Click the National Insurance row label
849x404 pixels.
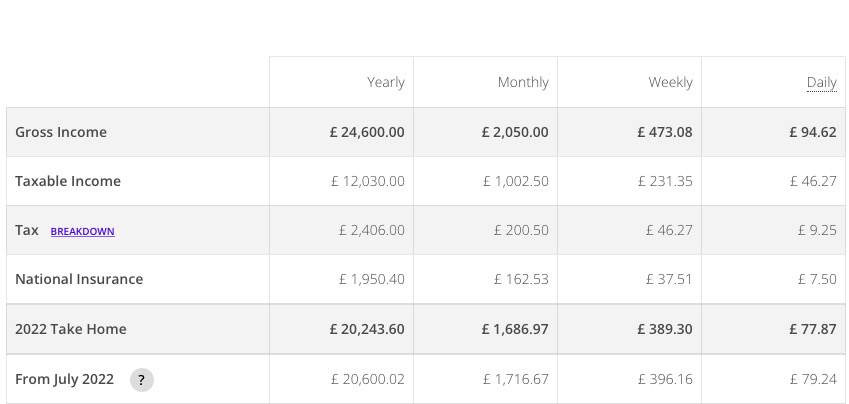[79, 279]
